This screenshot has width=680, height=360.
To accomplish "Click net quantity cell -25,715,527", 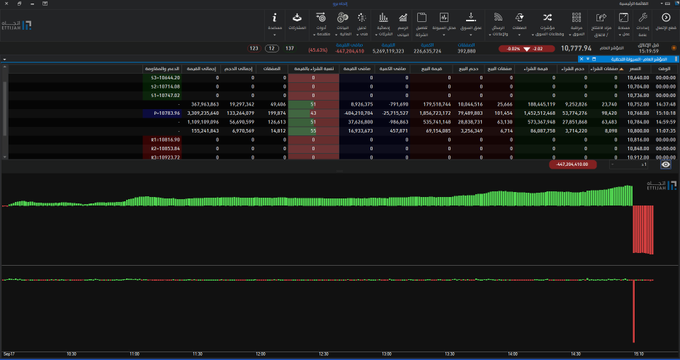I will [x=392, y=113].
